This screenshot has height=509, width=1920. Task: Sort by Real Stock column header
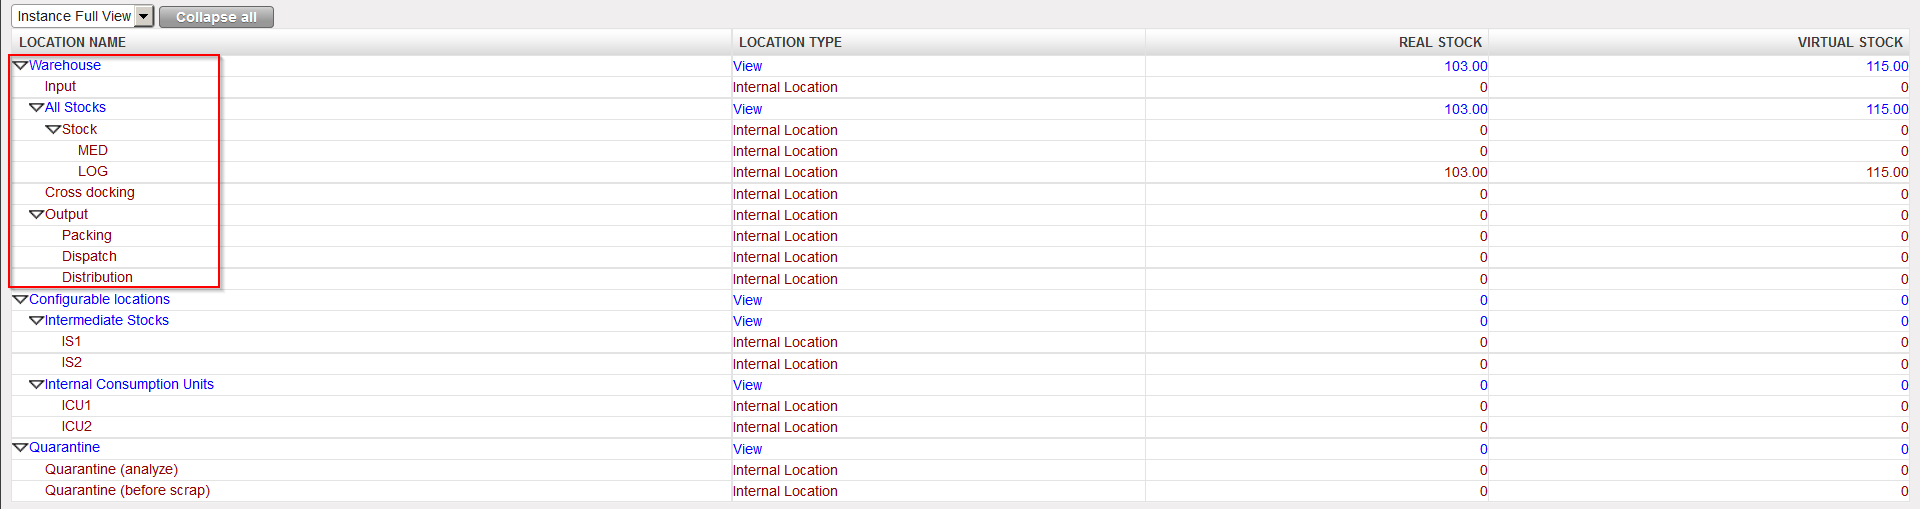click(x=1439, y=42)
